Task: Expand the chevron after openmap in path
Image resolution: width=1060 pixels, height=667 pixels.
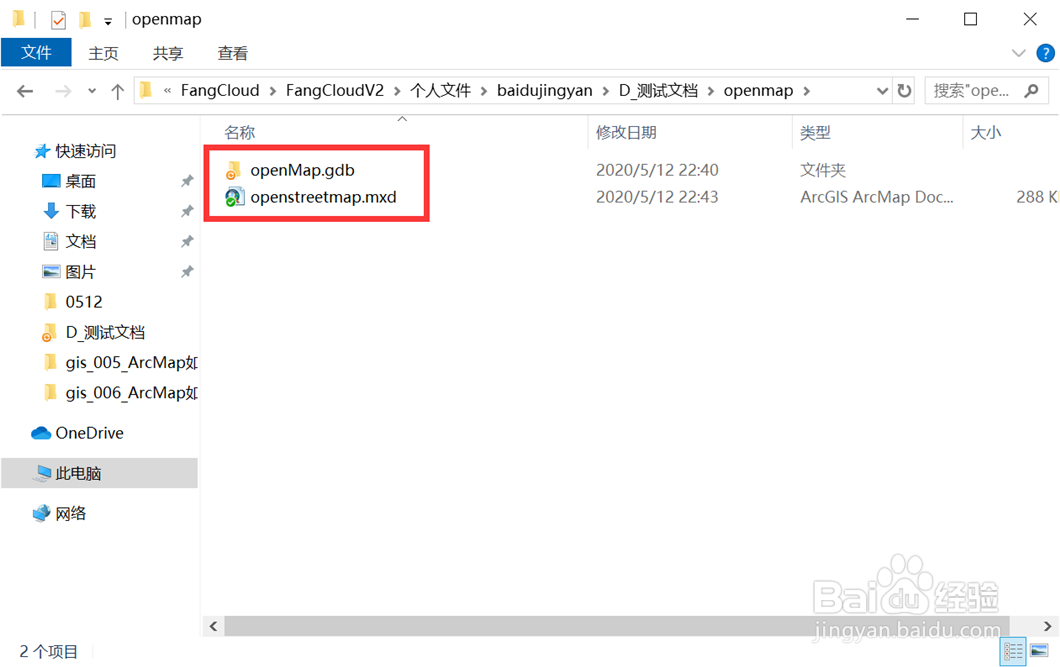Action: pos(806,91)
